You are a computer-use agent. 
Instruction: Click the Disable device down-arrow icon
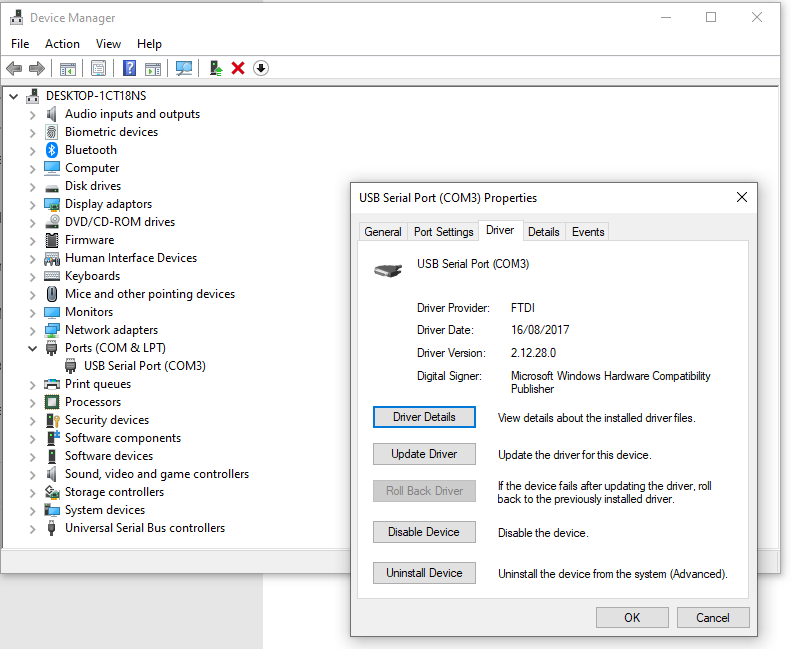coord(261,68)
